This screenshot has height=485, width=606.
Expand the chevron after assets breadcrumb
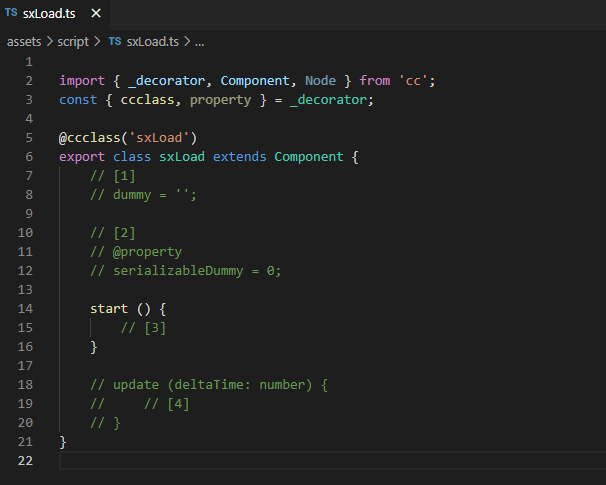coord(49,42)
